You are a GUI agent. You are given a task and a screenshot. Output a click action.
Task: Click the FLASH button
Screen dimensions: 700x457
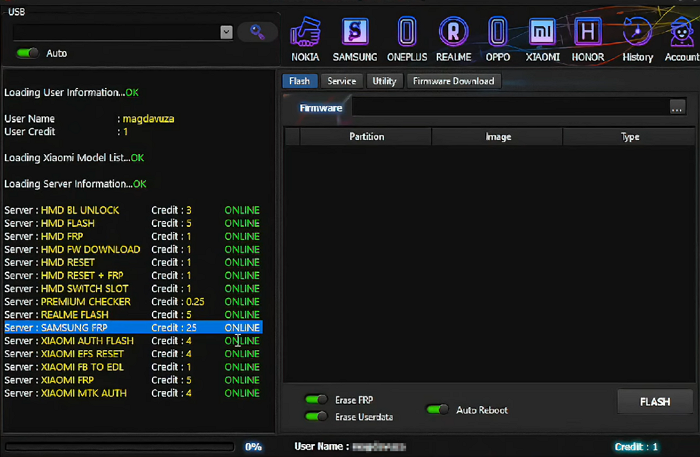pyautogui.click(x=655, y=402)
